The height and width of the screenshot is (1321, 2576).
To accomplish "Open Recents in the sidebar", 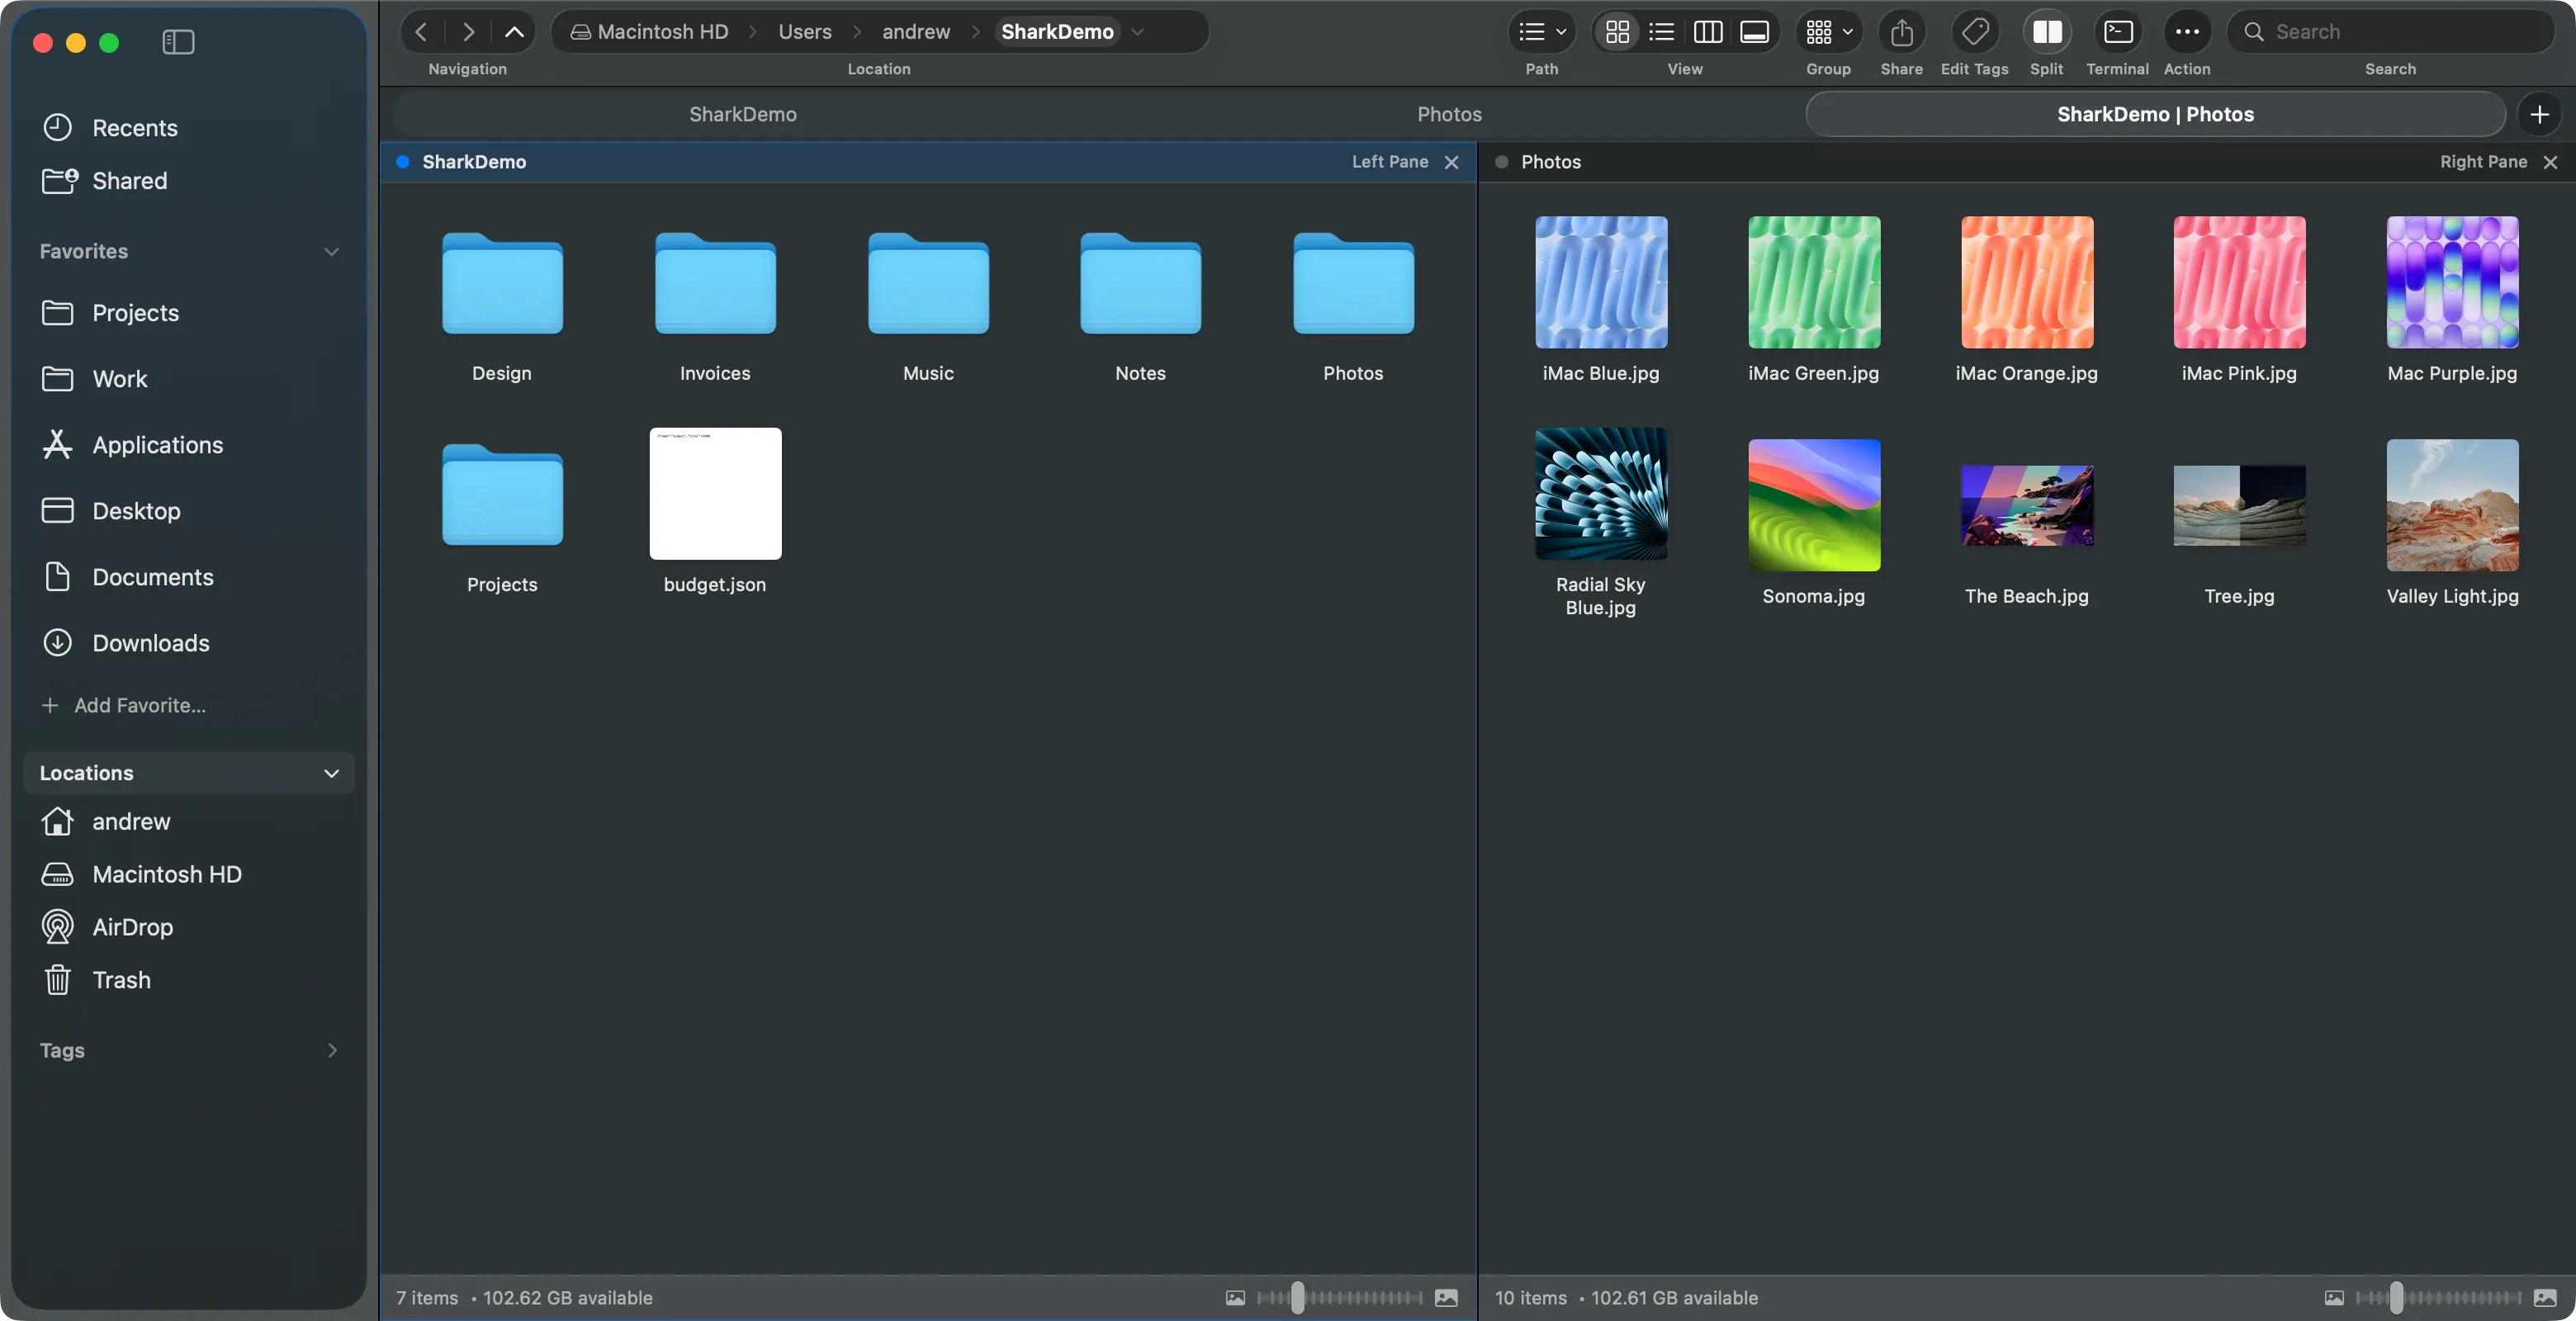I will (x=189, y=128).
